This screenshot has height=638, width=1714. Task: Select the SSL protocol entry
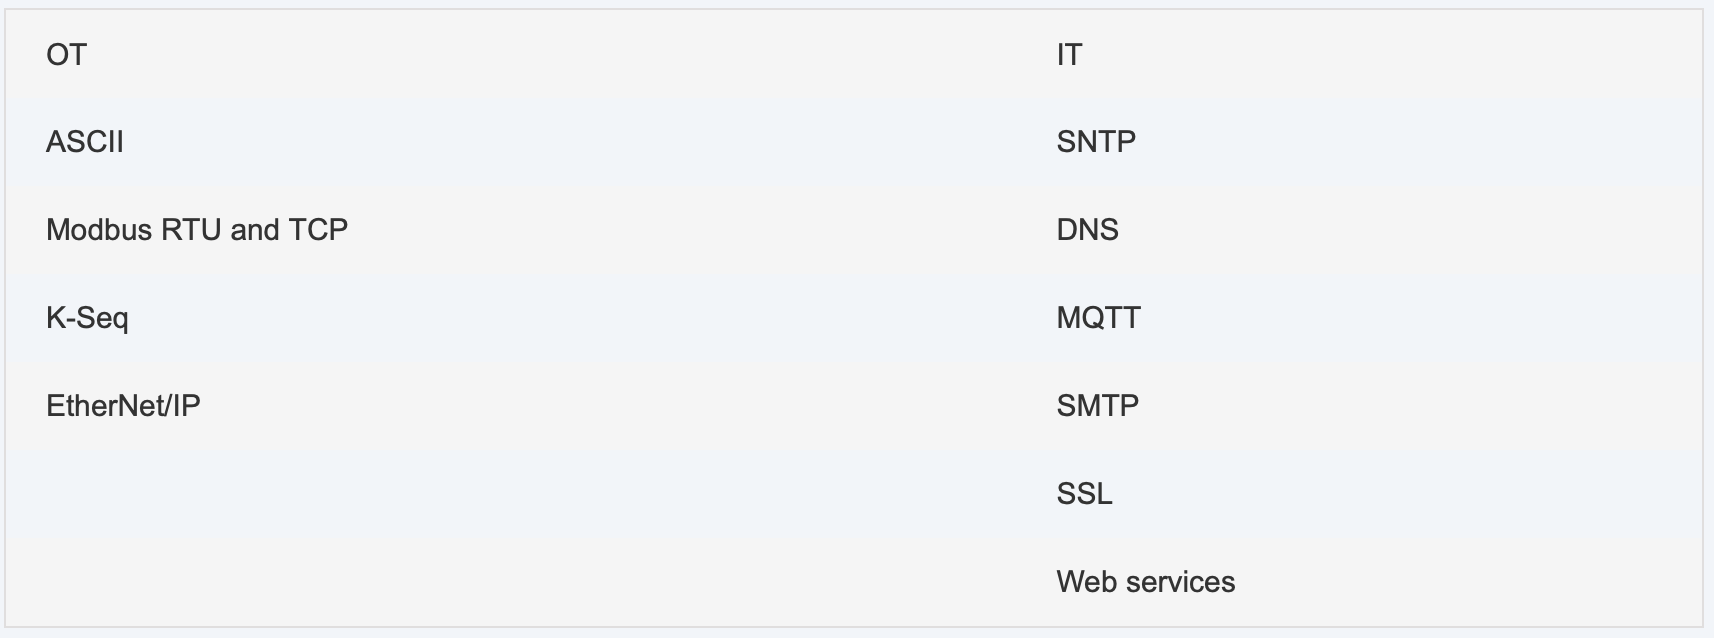point(1085,494)
